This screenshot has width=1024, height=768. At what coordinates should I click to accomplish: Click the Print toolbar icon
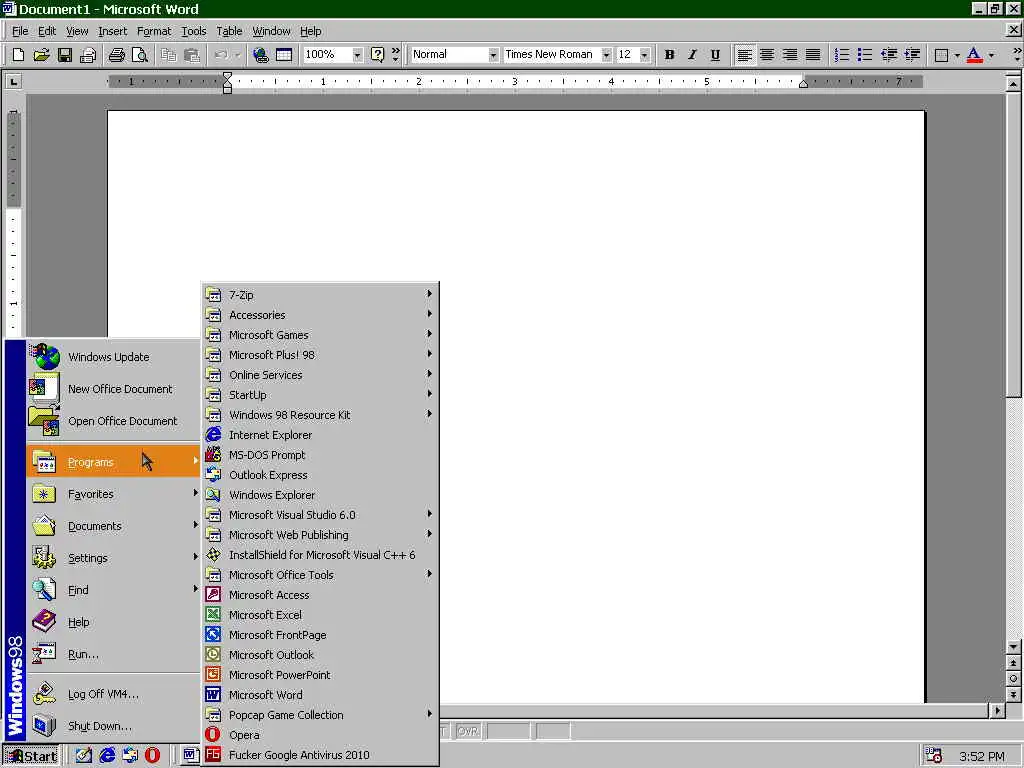tap(117, 55)
